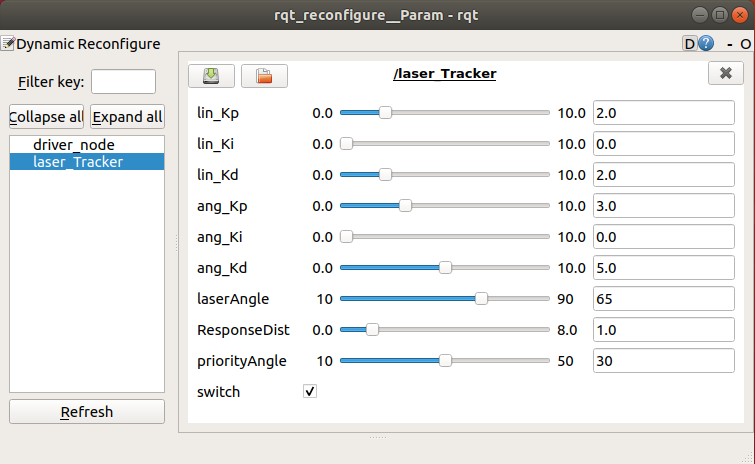The height and width of the screenshot is (464, 755).
Task: Close the /laser_Tracker parameter panel
Action: click(x=726, y=73)
